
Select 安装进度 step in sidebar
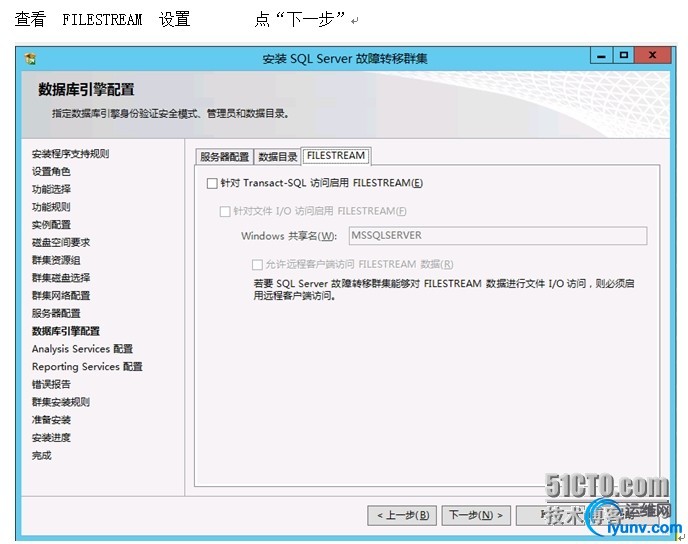click(x=51, y=438)
